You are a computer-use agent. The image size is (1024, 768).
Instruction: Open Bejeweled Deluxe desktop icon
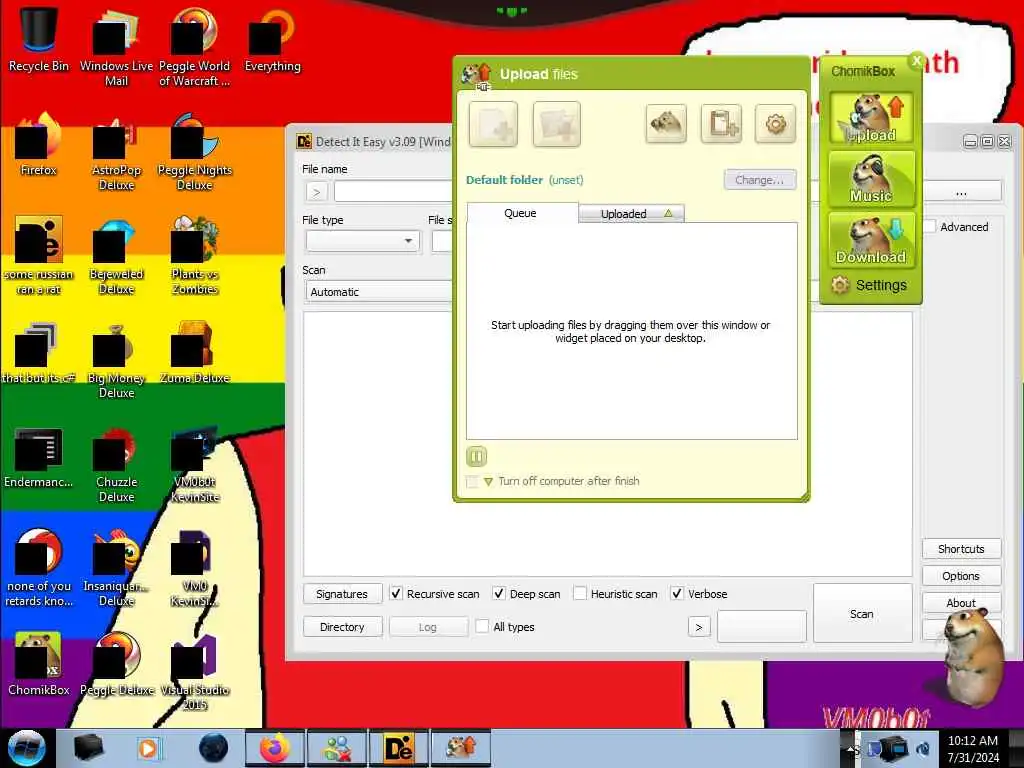(x=116, y=256)
